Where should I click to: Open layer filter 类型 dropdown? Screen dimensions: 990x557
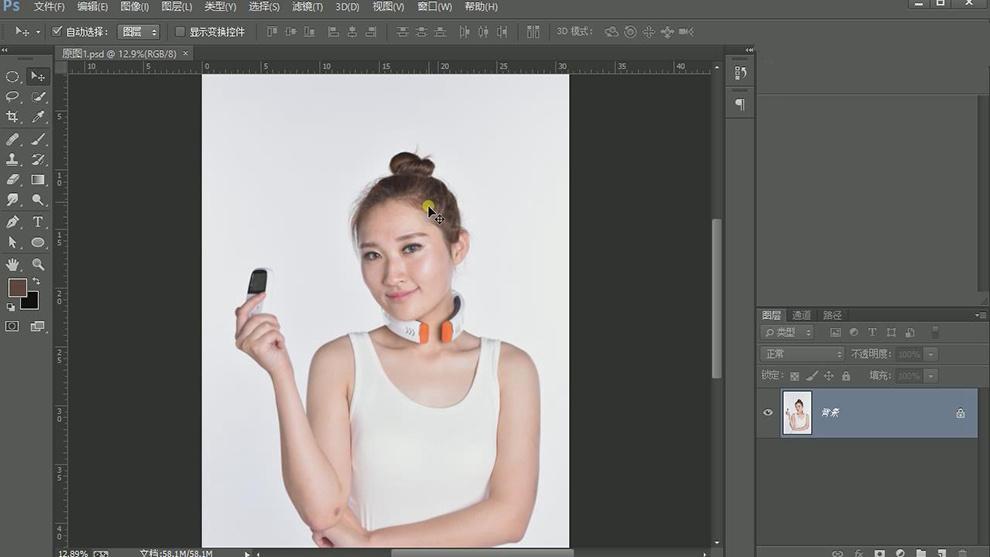[787, 332]
